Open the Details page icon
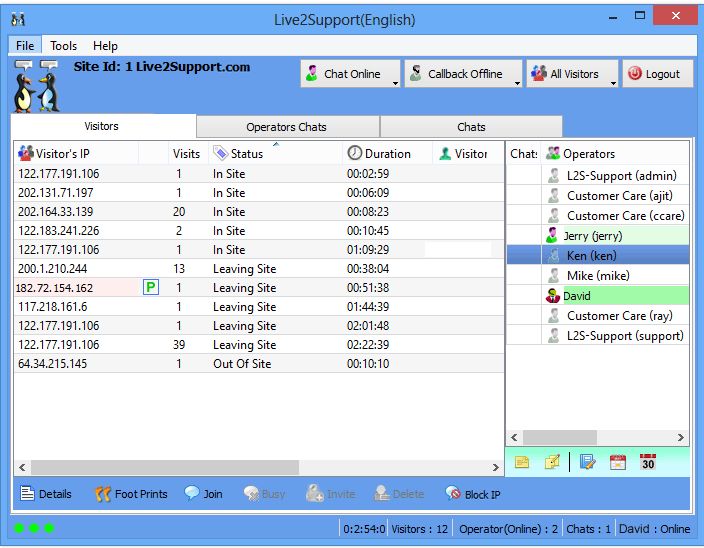Viewport: 704px width, 548px height. tap(27, 494)
